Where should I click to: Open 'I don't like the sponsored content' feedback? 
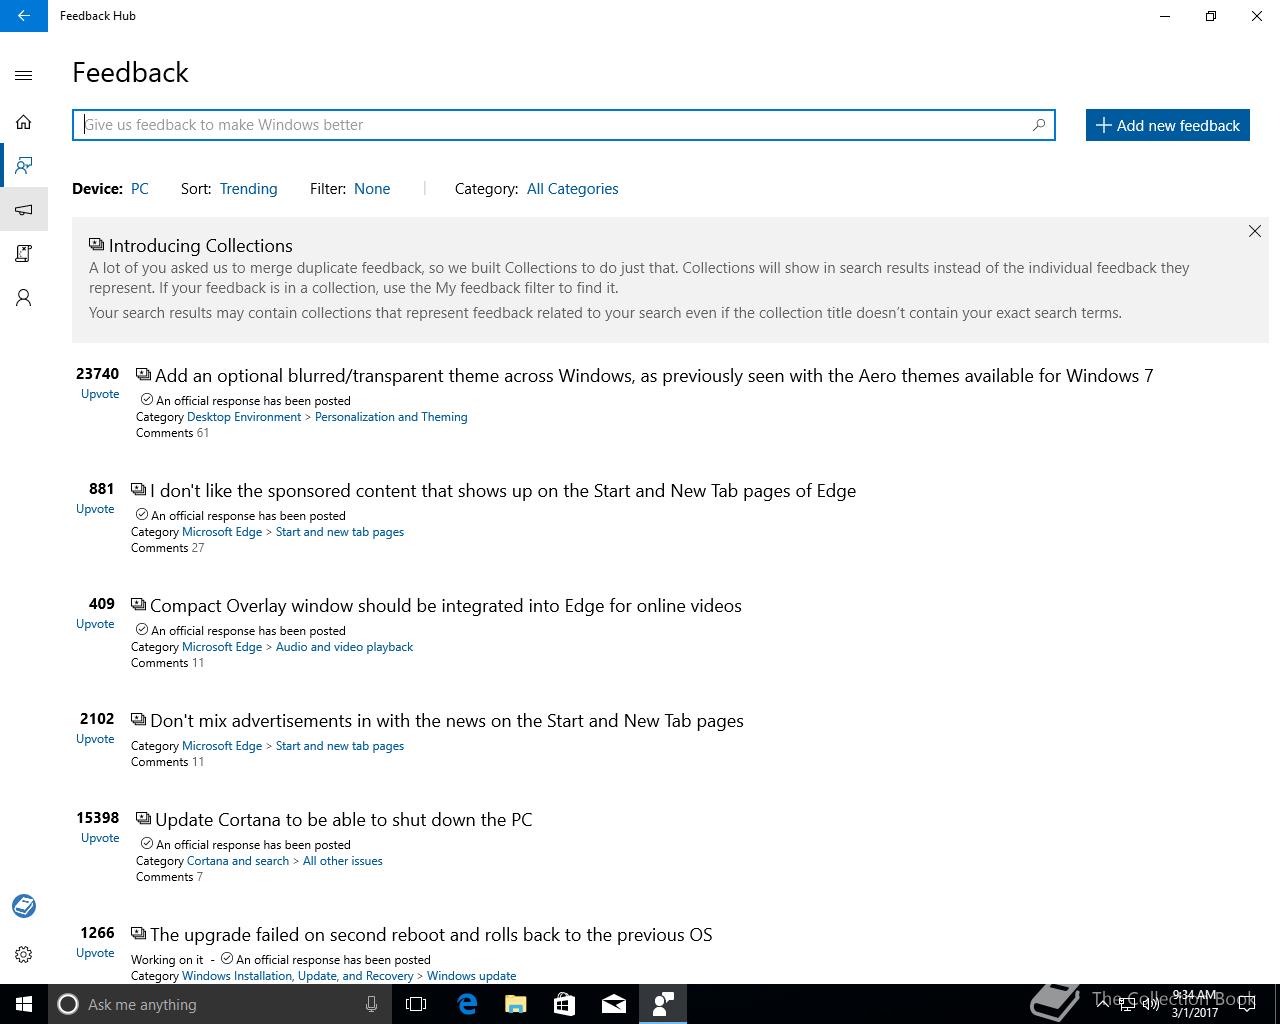point(503,491)
